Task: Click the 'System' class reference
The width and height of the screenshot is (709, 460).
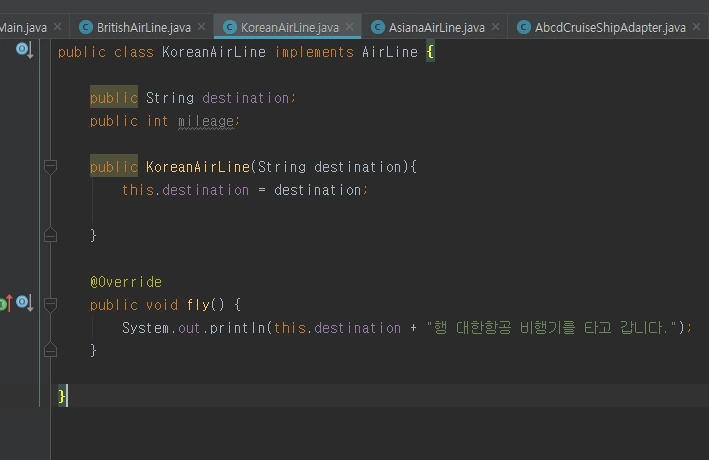Action: (x=145, y=328)
